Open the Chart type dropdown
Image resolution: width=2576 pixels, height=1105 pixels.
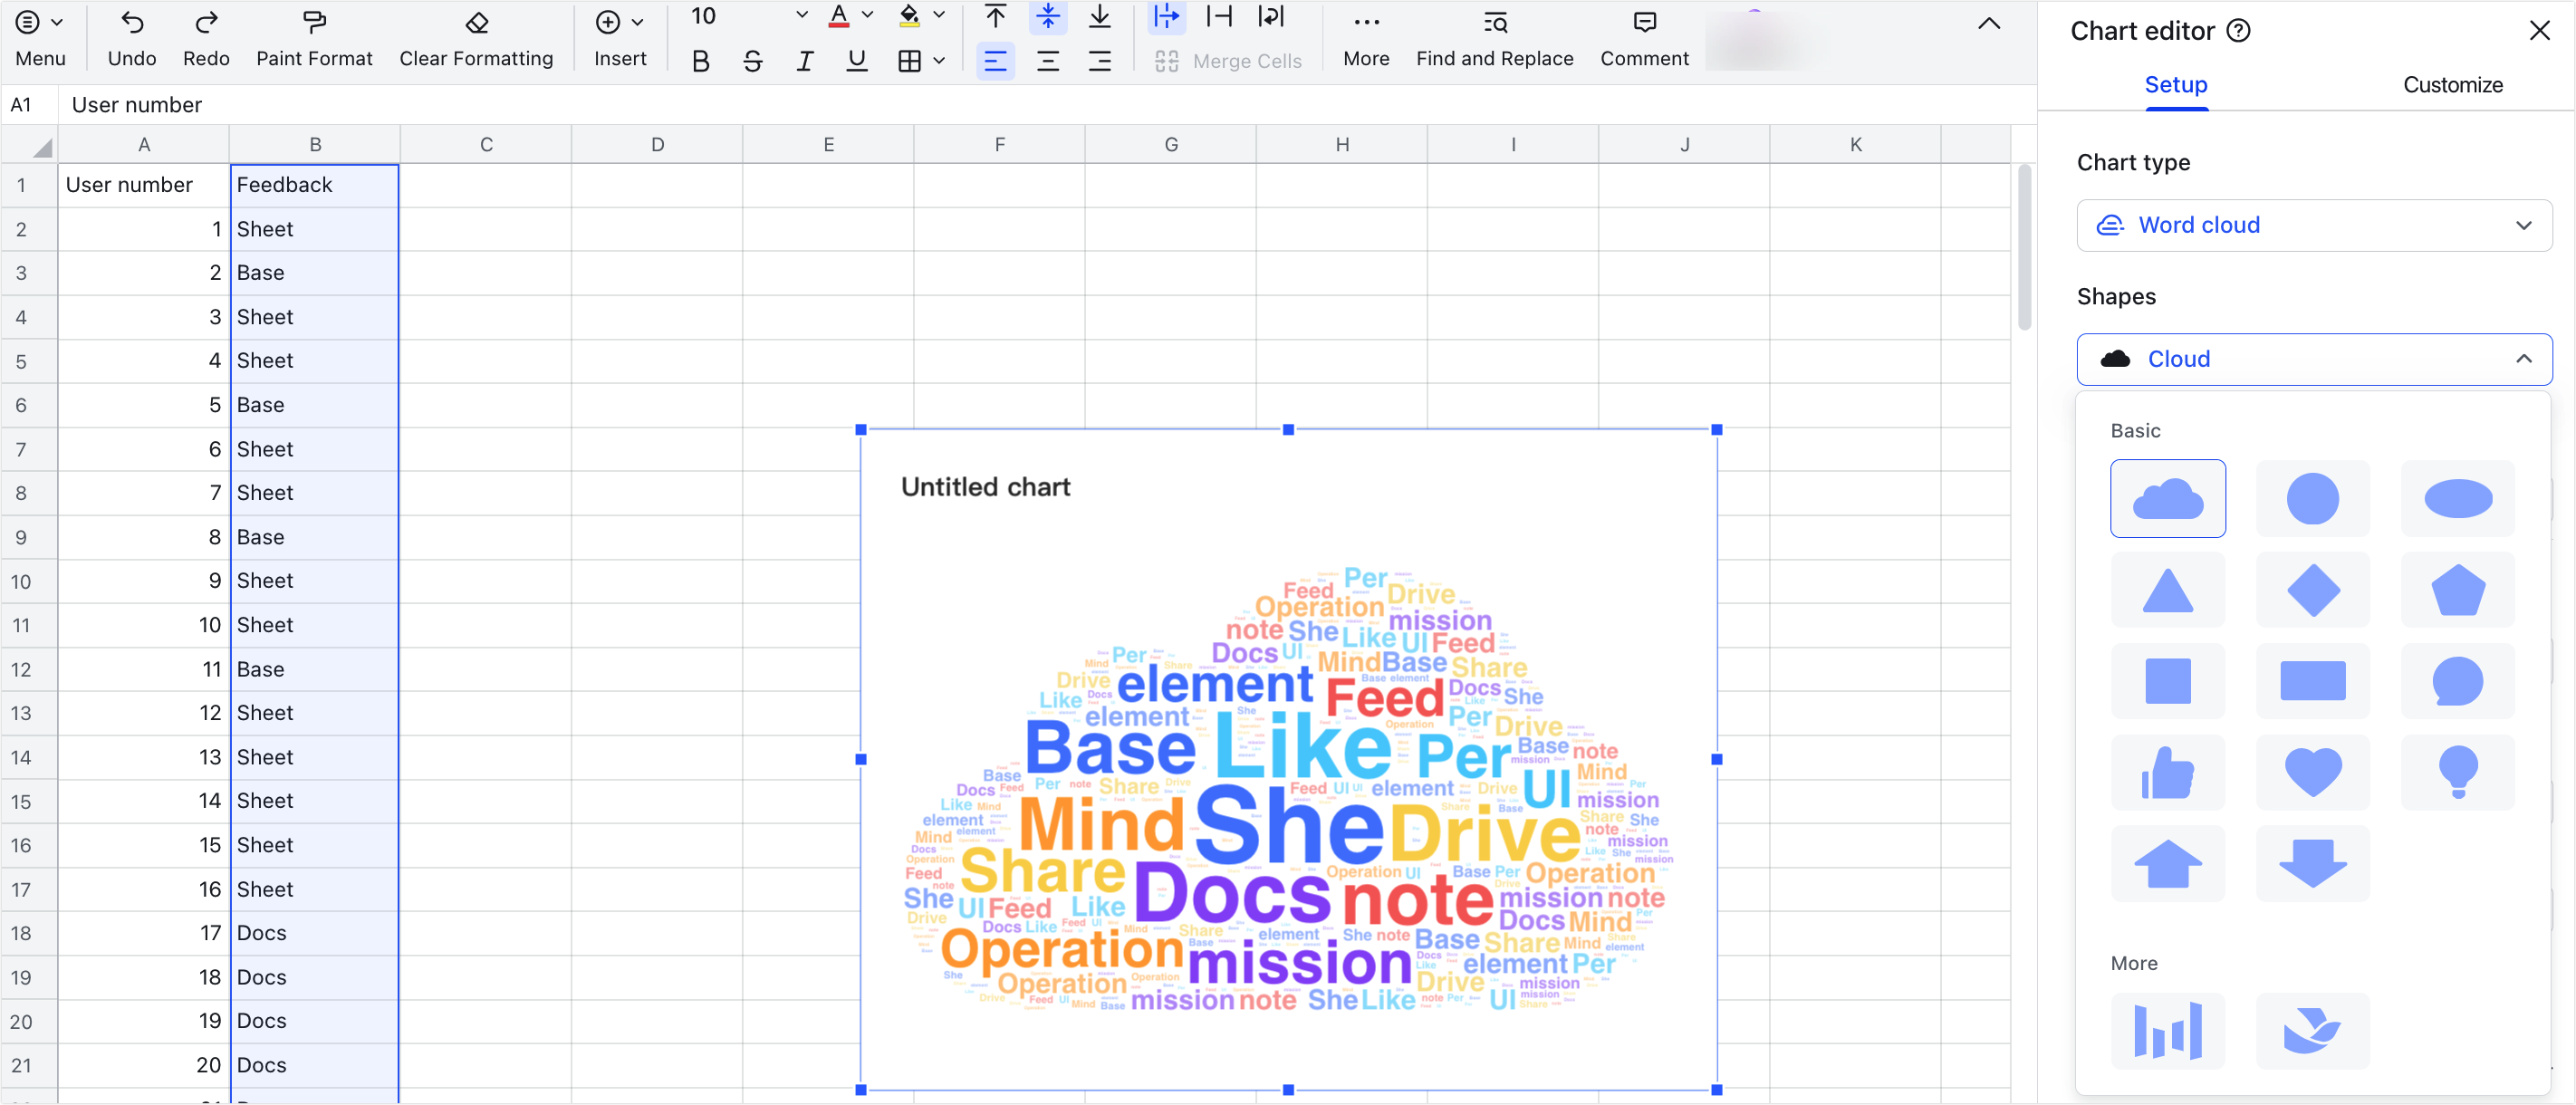2313,225
